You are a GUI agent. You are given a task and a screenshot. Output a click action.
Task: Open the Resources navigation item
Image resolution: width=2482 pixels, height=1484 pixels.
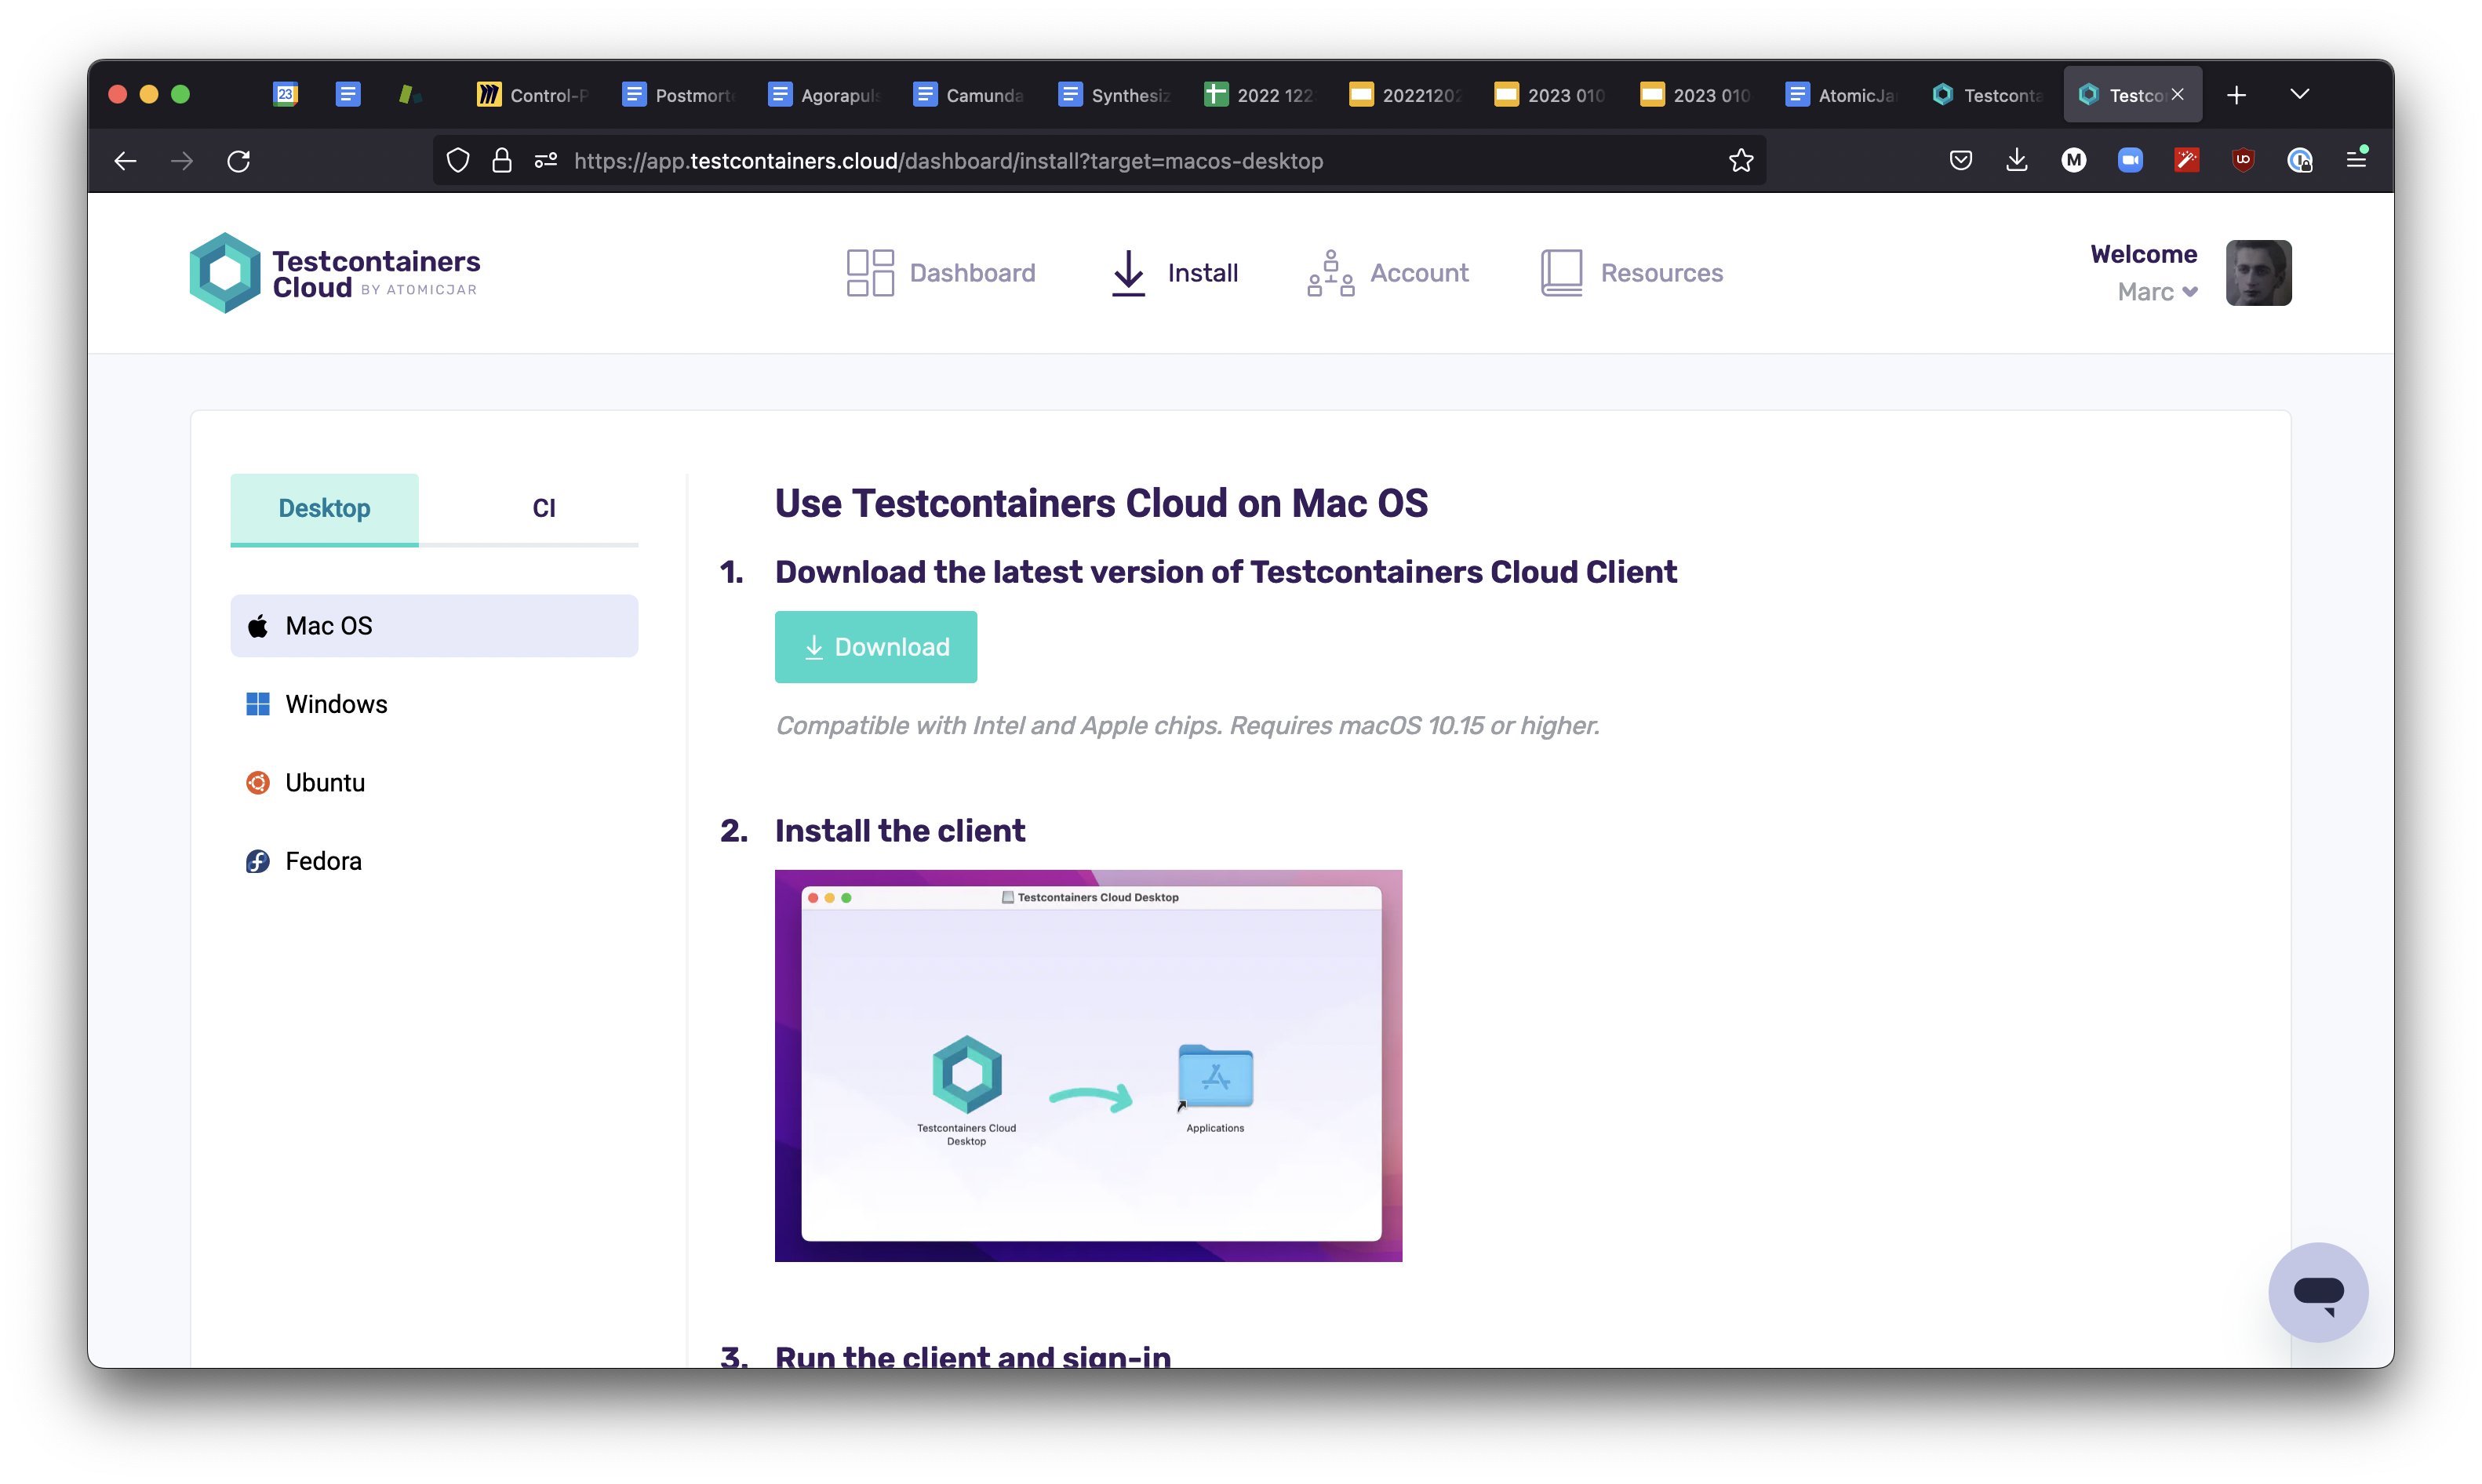pyautogui.click(x=1632, y=273)
